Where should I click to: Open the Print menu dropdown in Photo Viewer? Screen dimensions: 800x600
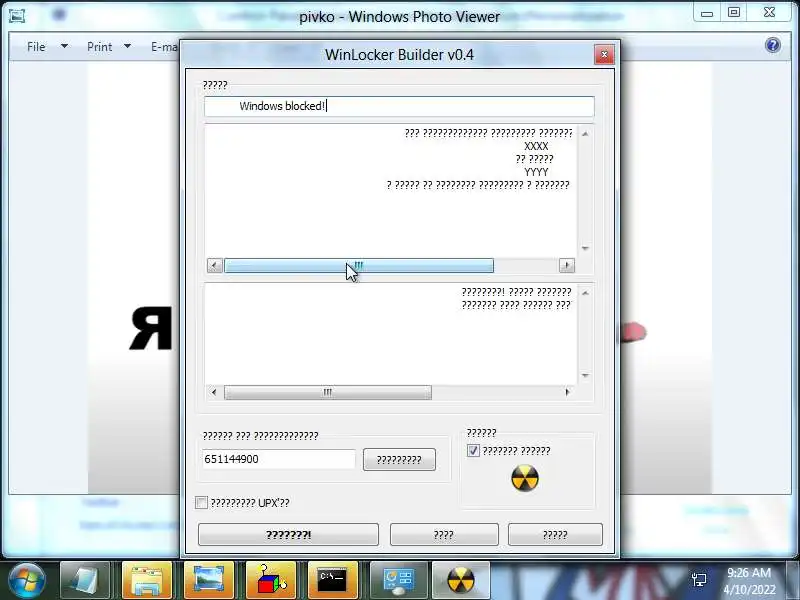click(109, 46)
